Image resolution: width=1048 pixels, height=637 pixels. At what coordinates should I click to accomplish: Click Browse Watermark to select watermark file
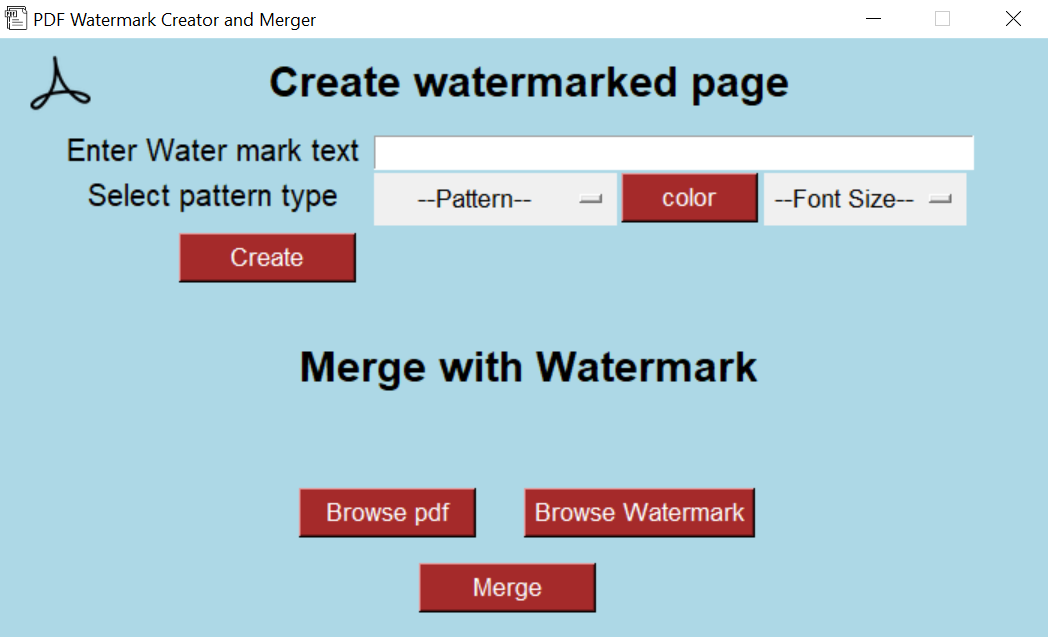639,512
